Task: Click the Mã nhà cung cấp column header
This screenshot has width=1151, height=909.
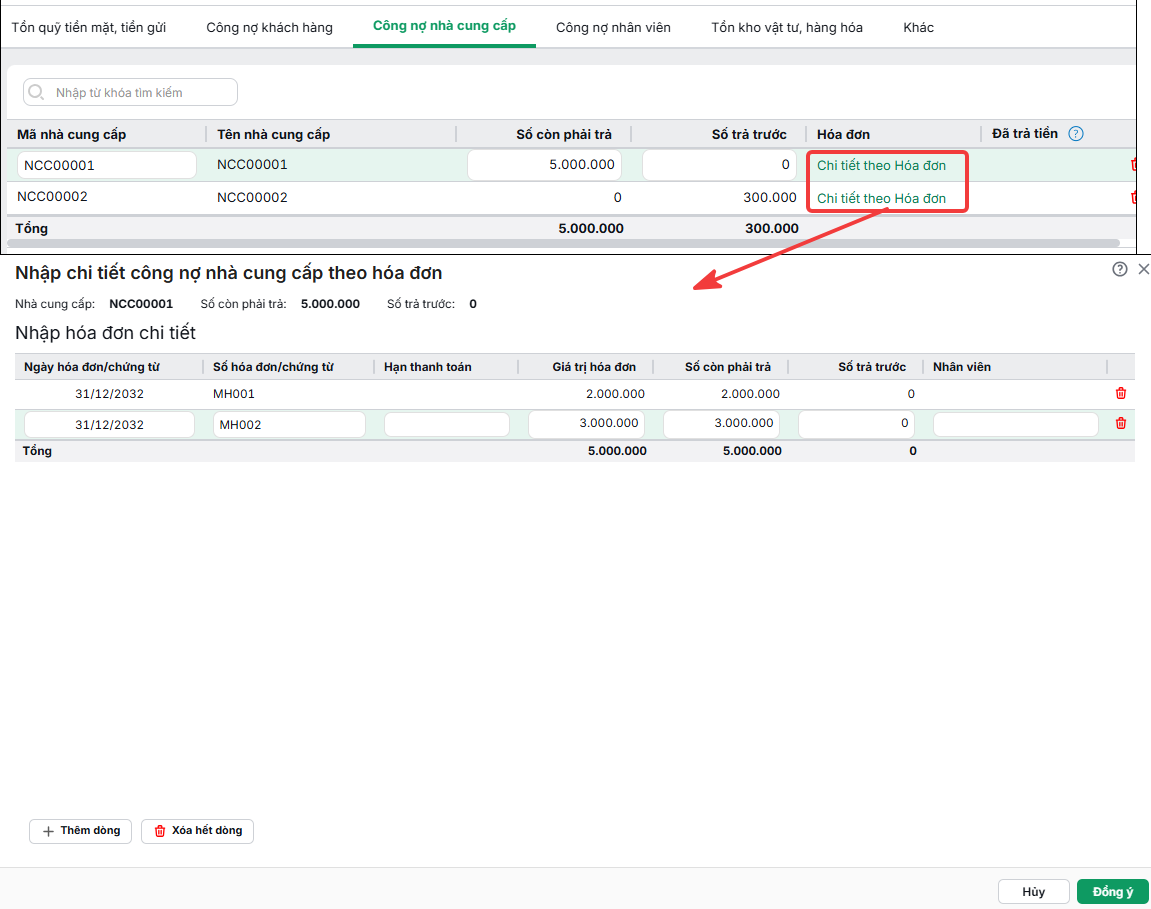Action: coord(71,135)
